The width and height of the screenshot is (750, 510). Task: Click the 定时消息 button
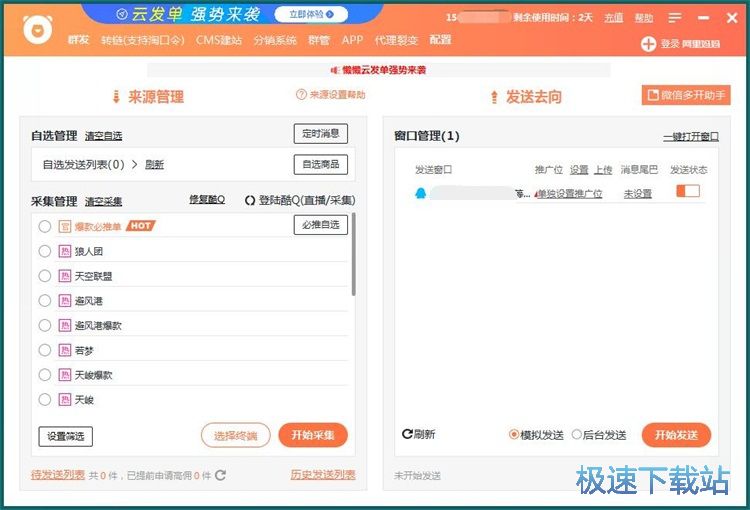pos(320,134)
